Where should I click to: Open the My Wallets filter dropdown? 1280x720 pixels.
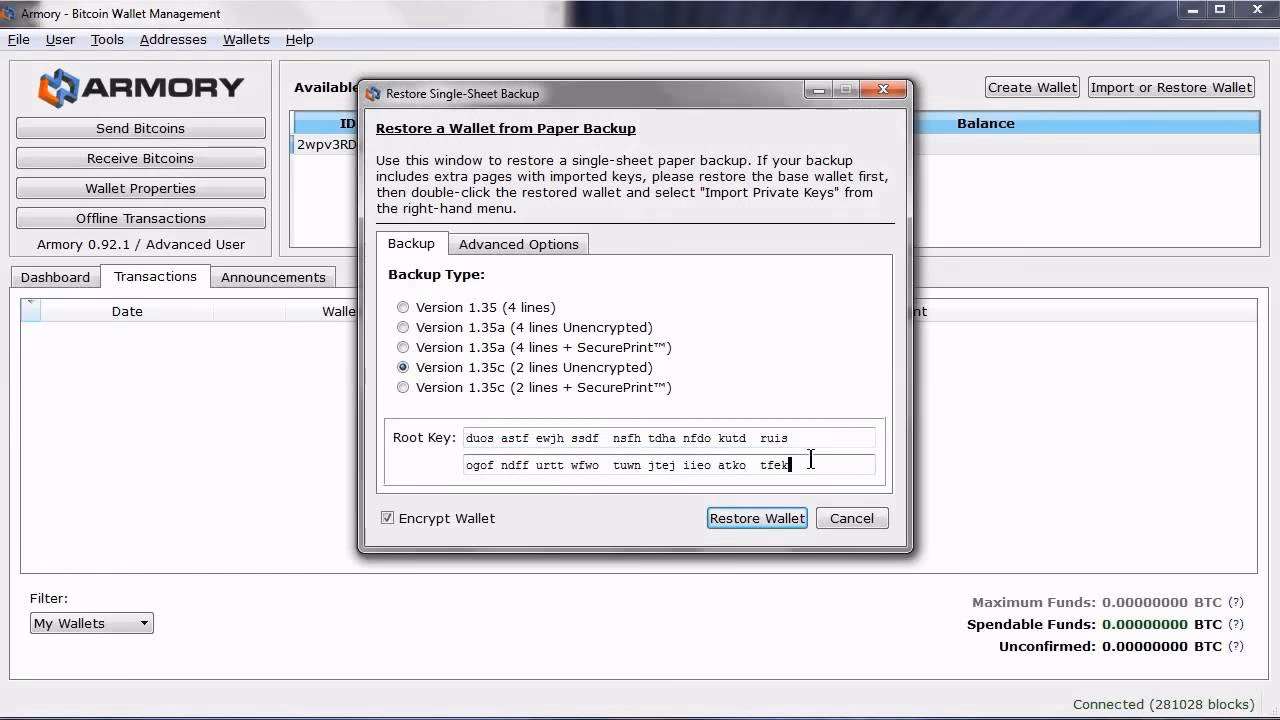[91, 623]
